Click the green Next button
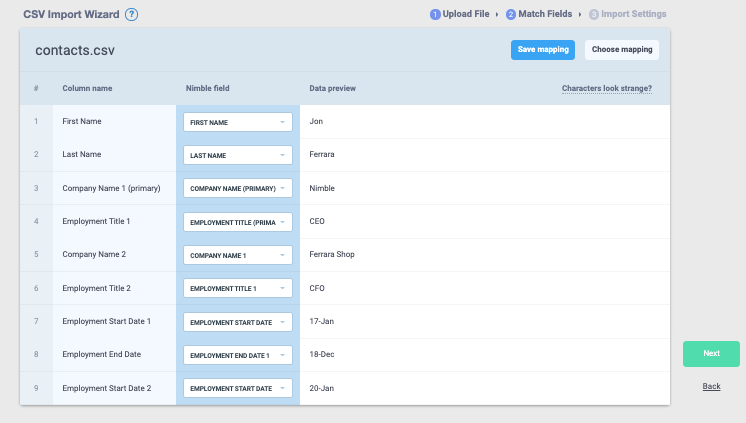 (711, 354)
